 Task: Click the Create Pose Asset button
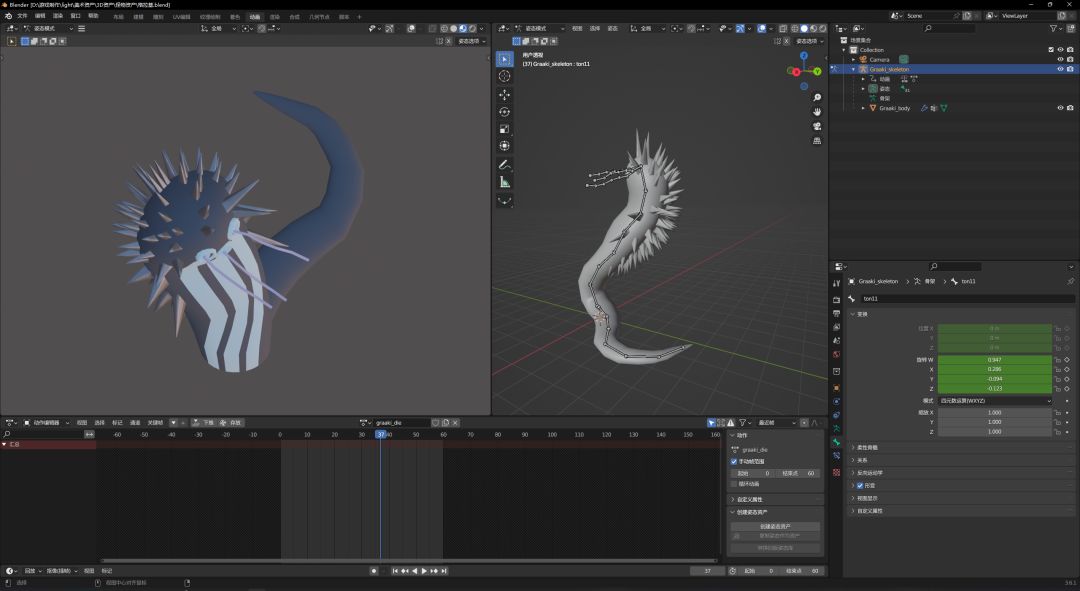tap(775, 526)
